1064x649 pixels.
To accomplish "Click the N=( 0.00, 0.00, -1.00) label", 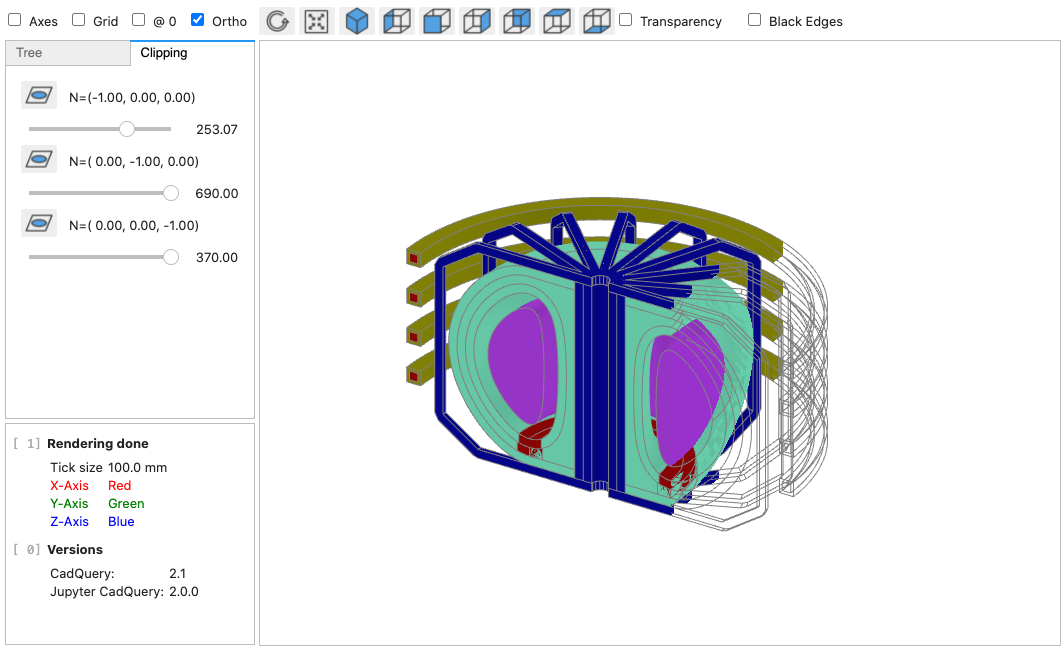I will point(134,225).
